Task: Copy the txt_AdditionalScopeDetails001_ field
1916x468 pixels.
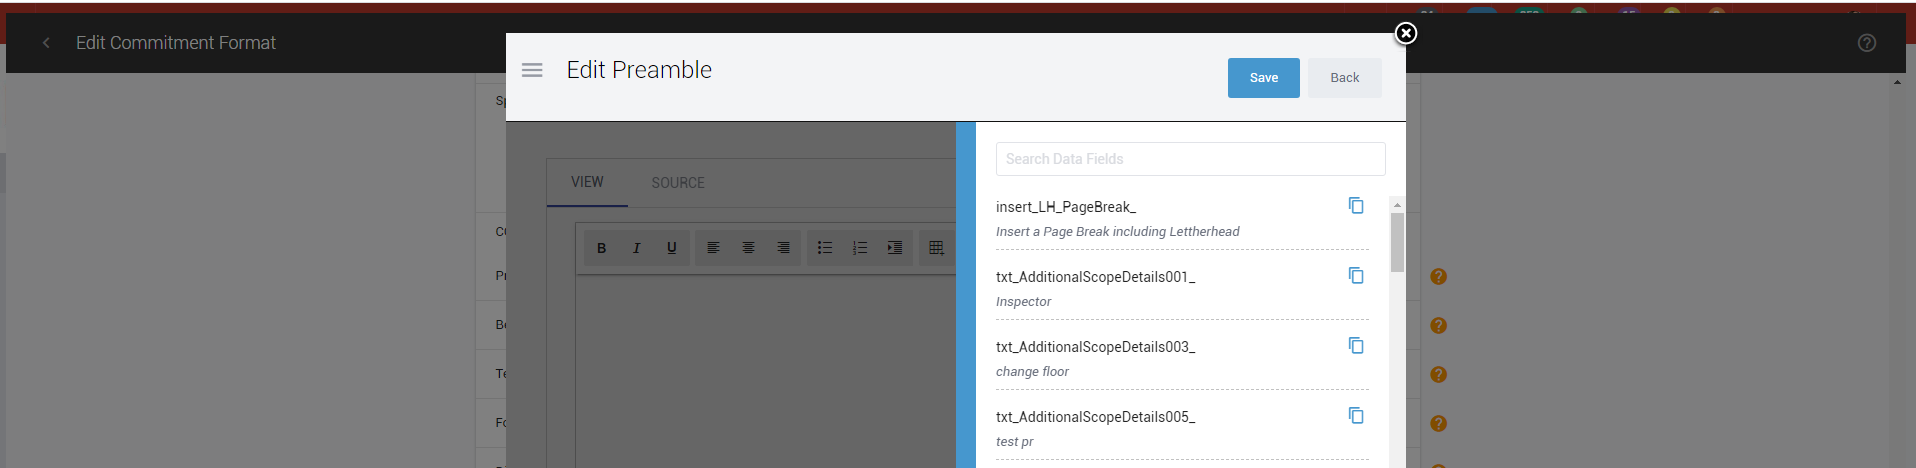Action: pos(1356,276)
